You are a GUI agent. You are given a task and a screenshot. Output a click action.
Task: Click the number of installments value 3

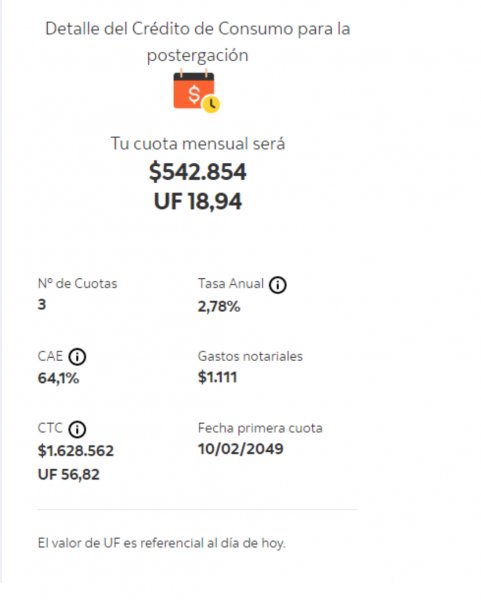click(x=42, y=305)
